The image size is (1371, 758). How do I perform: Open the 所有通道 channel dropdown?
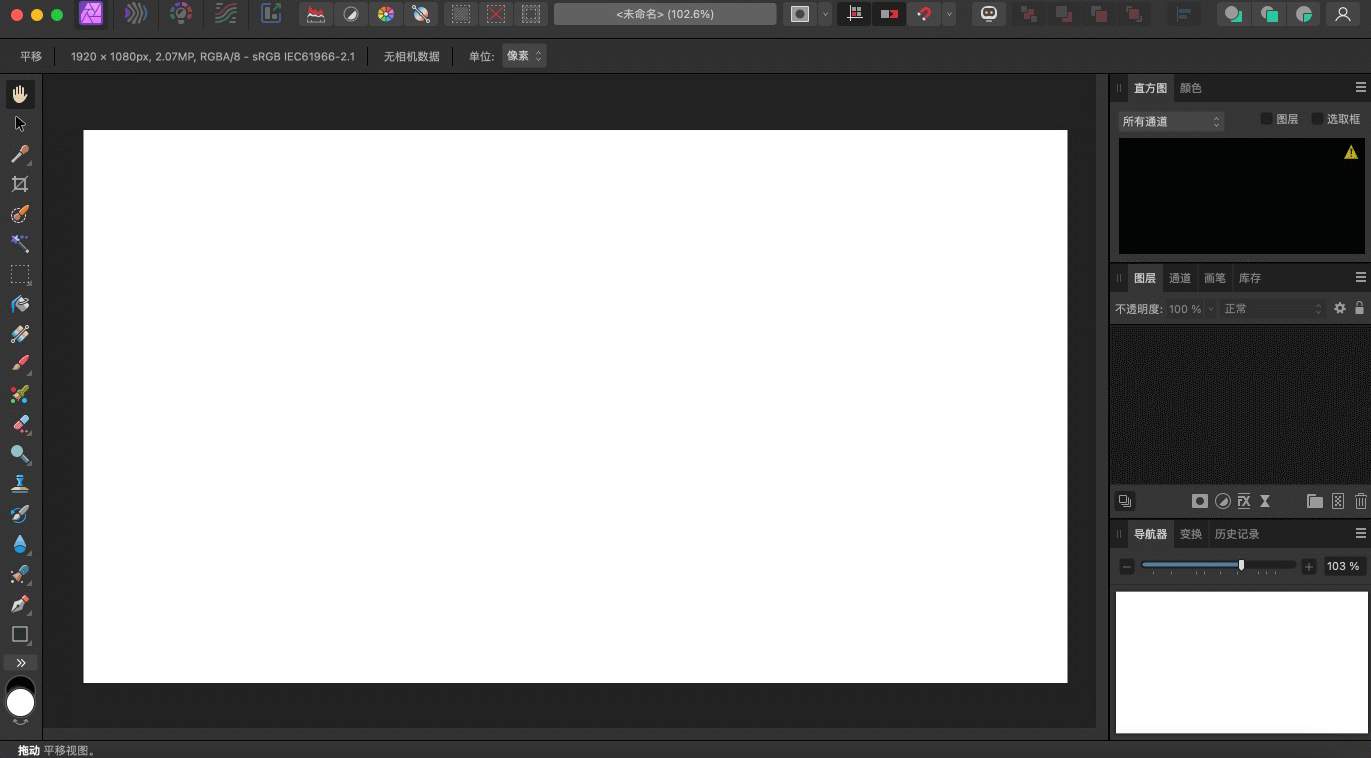[x=1171, y=121]
